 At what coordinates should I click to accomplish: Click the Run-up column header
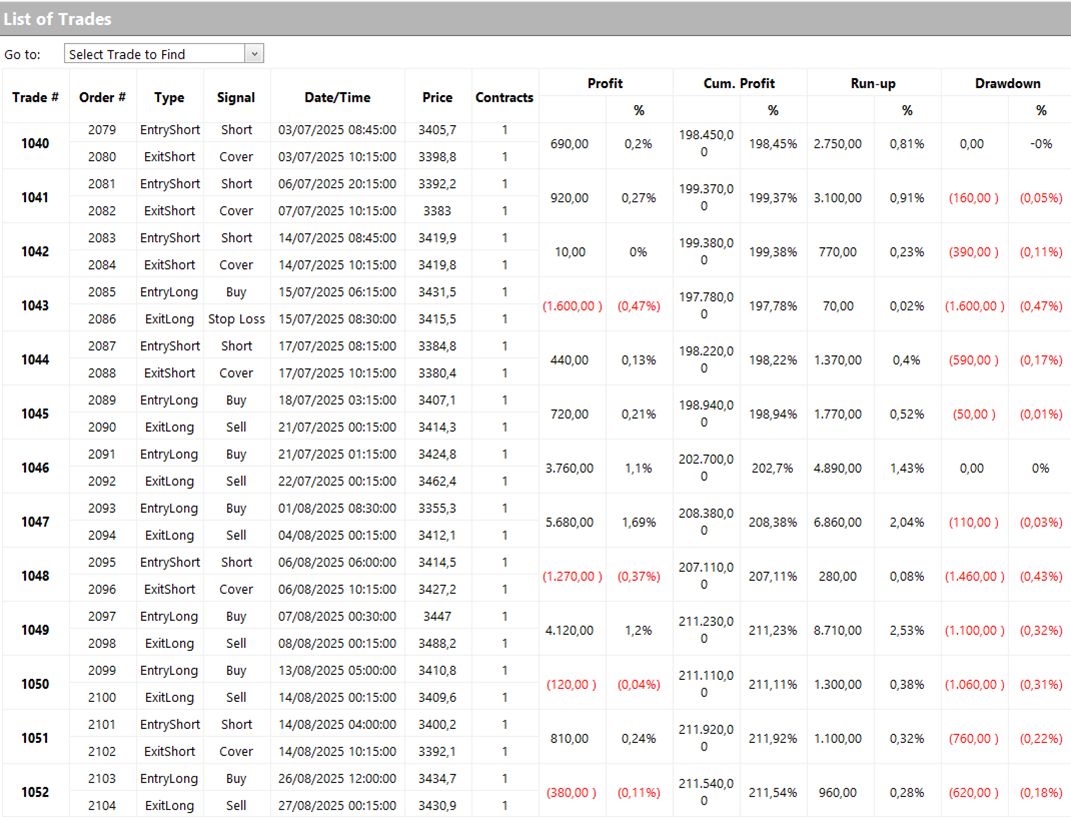tap(873, 83)
